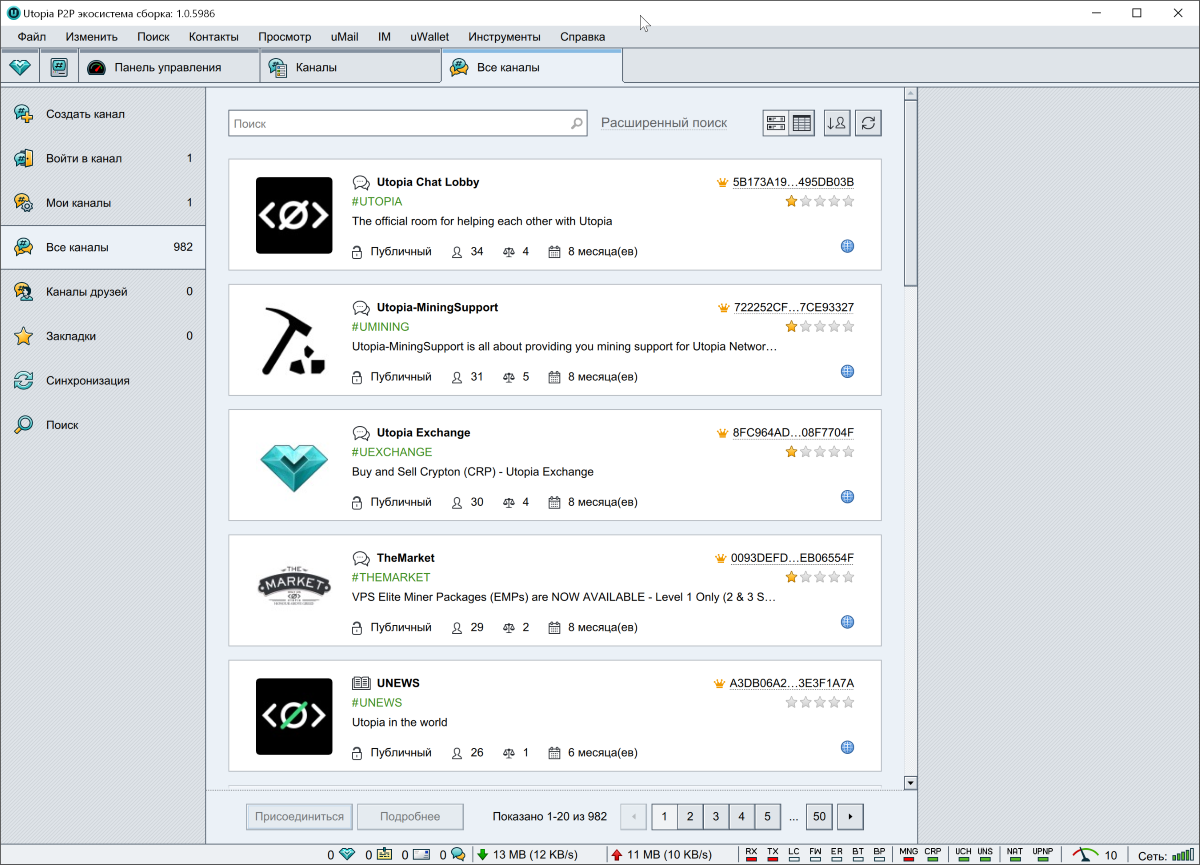Click the mail envelope status bar icon
Screen dimensions: 1200x865
click(x=421, y=854)
